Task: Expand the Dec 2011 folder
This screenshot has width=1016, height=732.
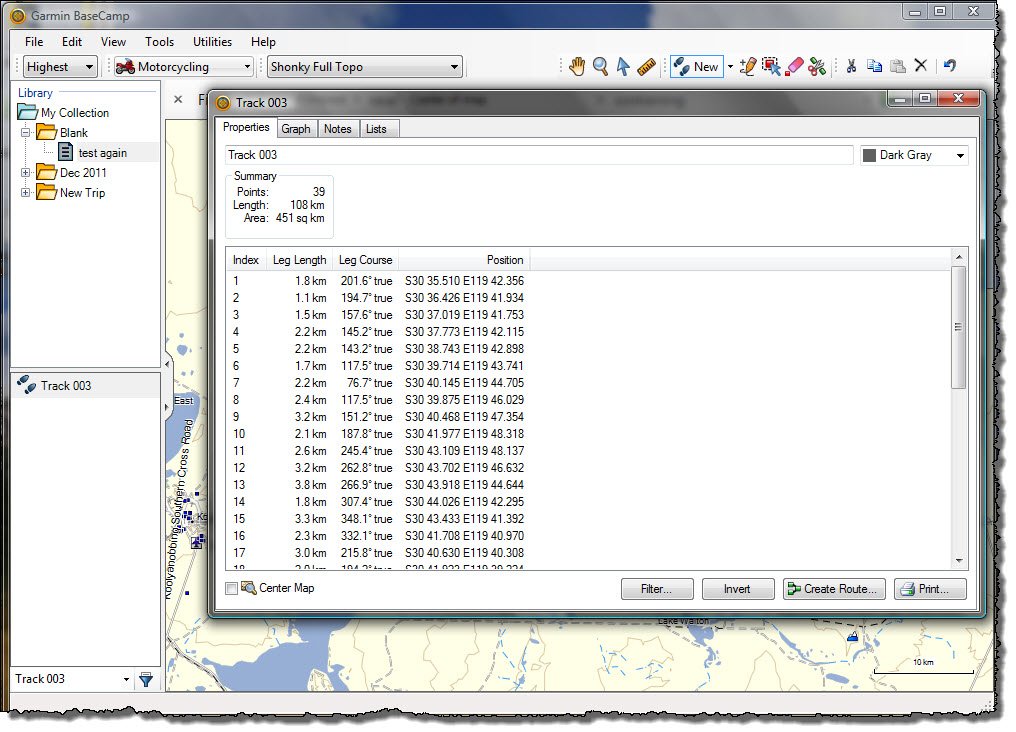Action: point(26,173)
